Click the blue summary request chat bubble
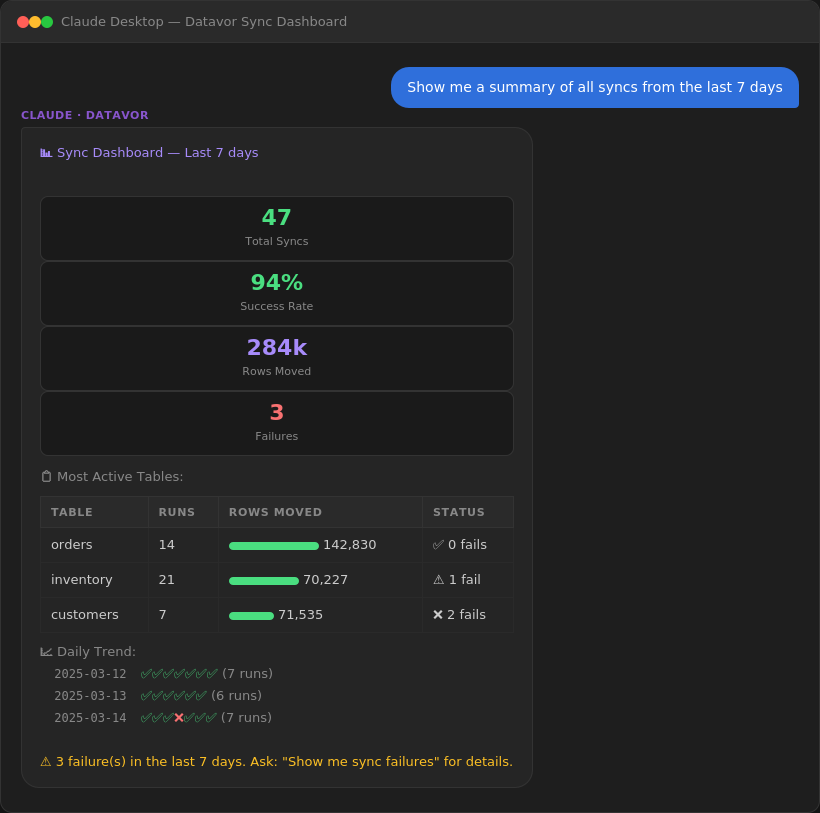This screenshot has width=820, height=813. (x=595, y=88)
